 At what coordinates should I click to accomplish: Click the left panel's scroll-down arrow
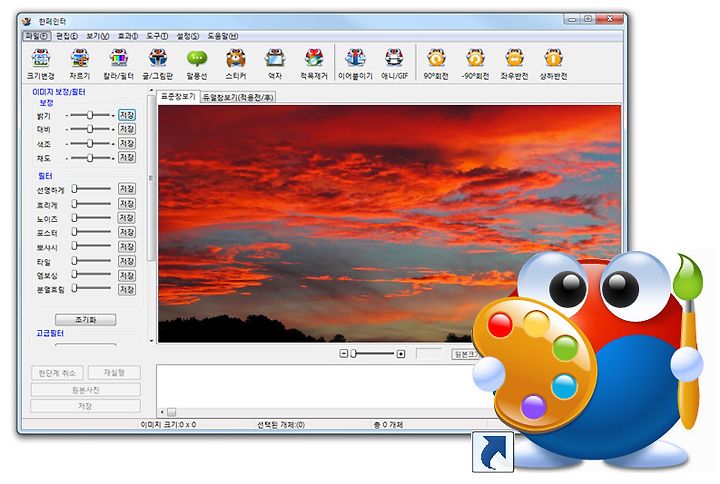152,341
